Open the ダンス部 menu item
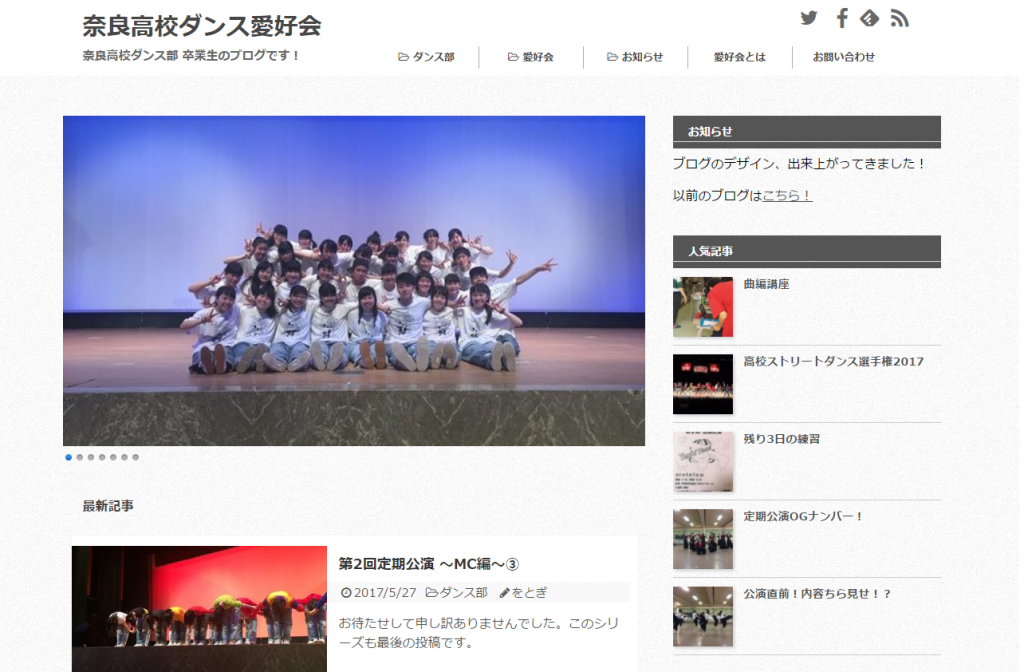 (427, 57)
